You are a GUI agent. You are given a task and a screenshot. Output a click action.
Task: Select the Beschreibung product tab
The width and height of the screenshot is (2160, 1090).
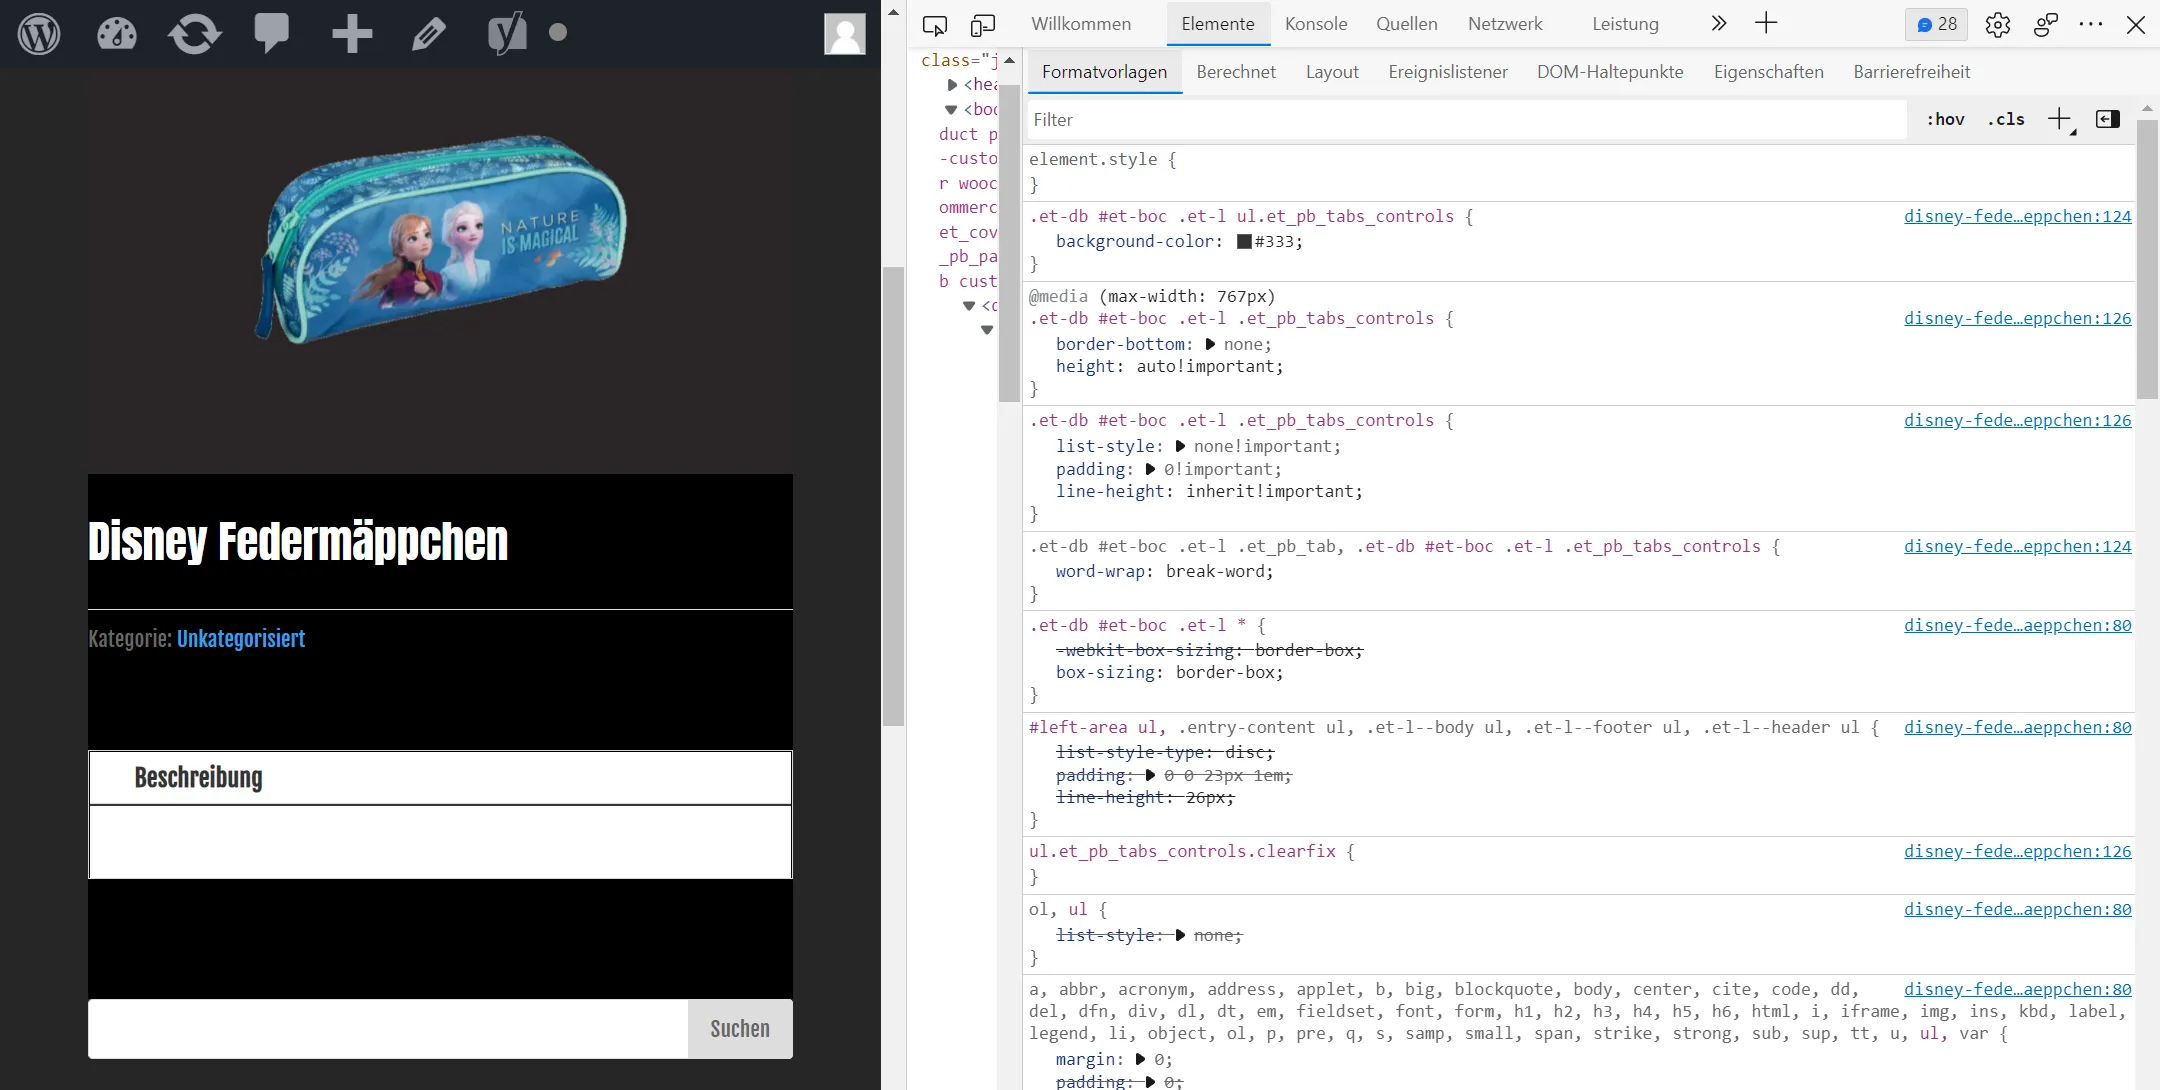coord(199,778)
